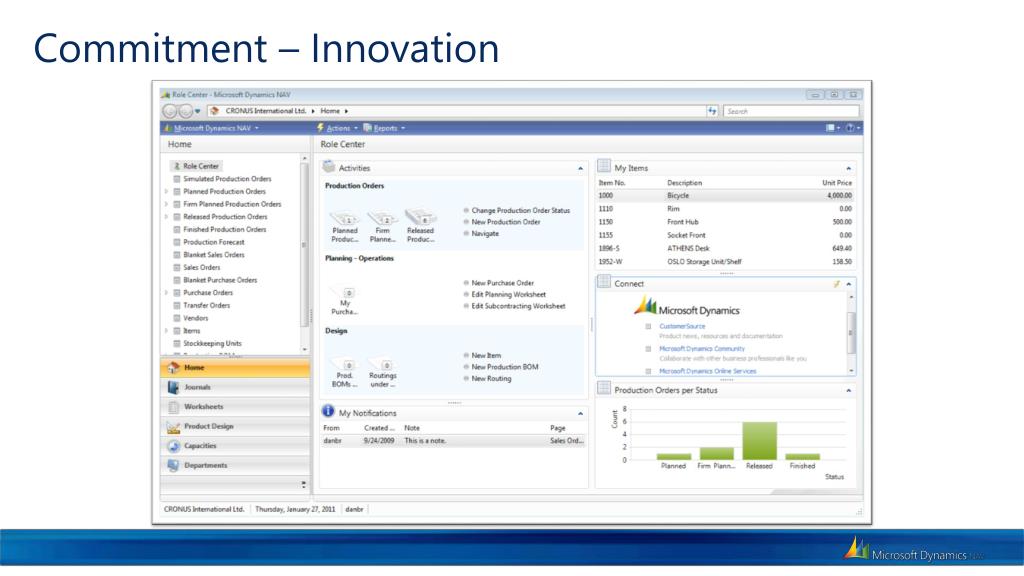Click the My Notifications info icon
This screenshot has height=576, width=1024.
pyautogui.click(x=328, y=411)
